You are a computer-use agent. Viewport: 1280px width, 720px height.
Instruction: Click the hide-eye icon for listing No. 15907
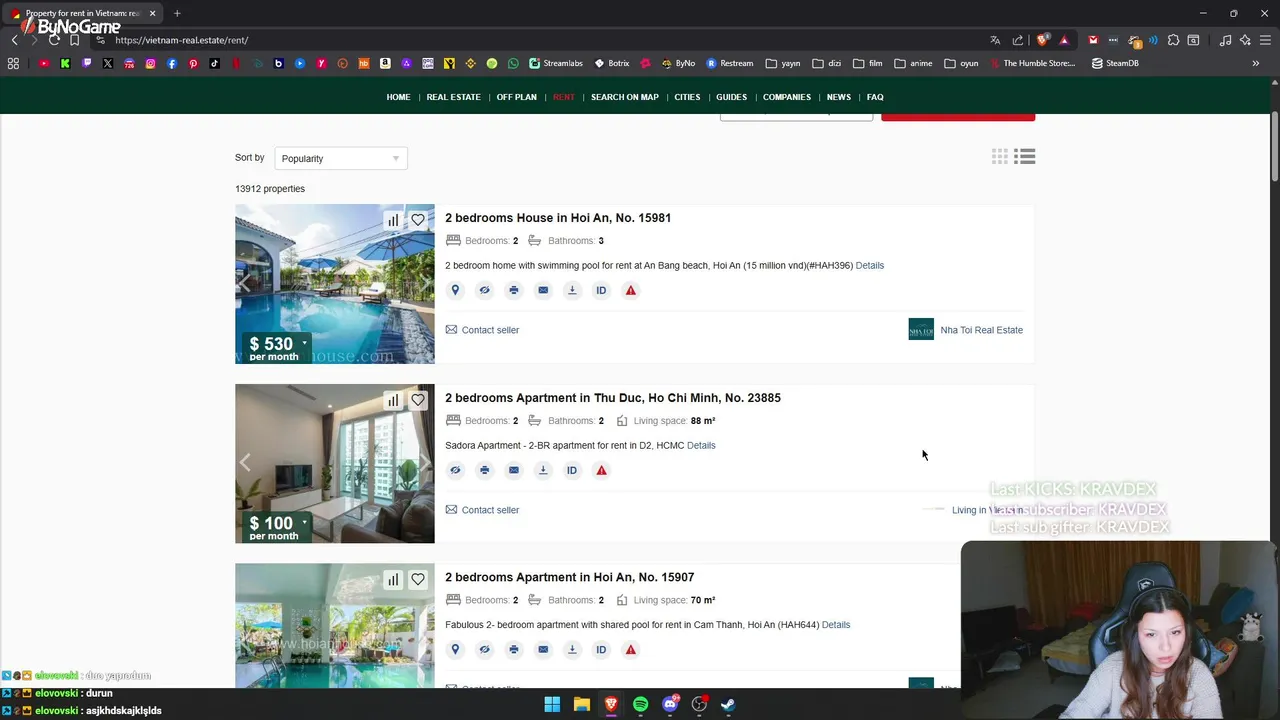[x=484, y=649]
